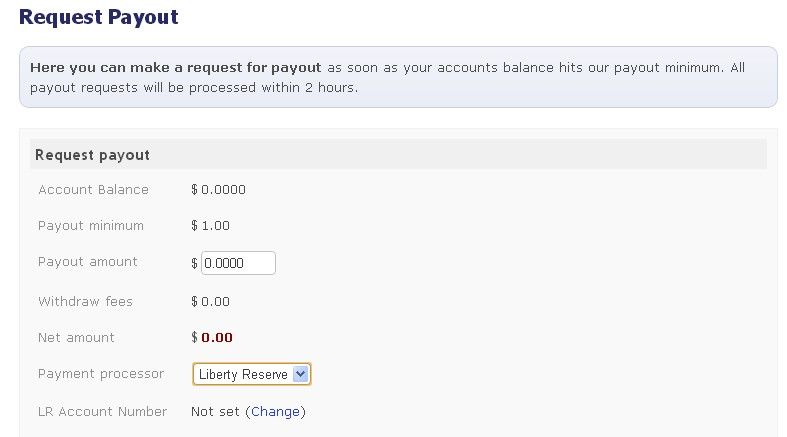This screenshot has width=787, height=437.
Task: Open the Liberty Reserve payment processor dropdown
Action: click(244, 375)
